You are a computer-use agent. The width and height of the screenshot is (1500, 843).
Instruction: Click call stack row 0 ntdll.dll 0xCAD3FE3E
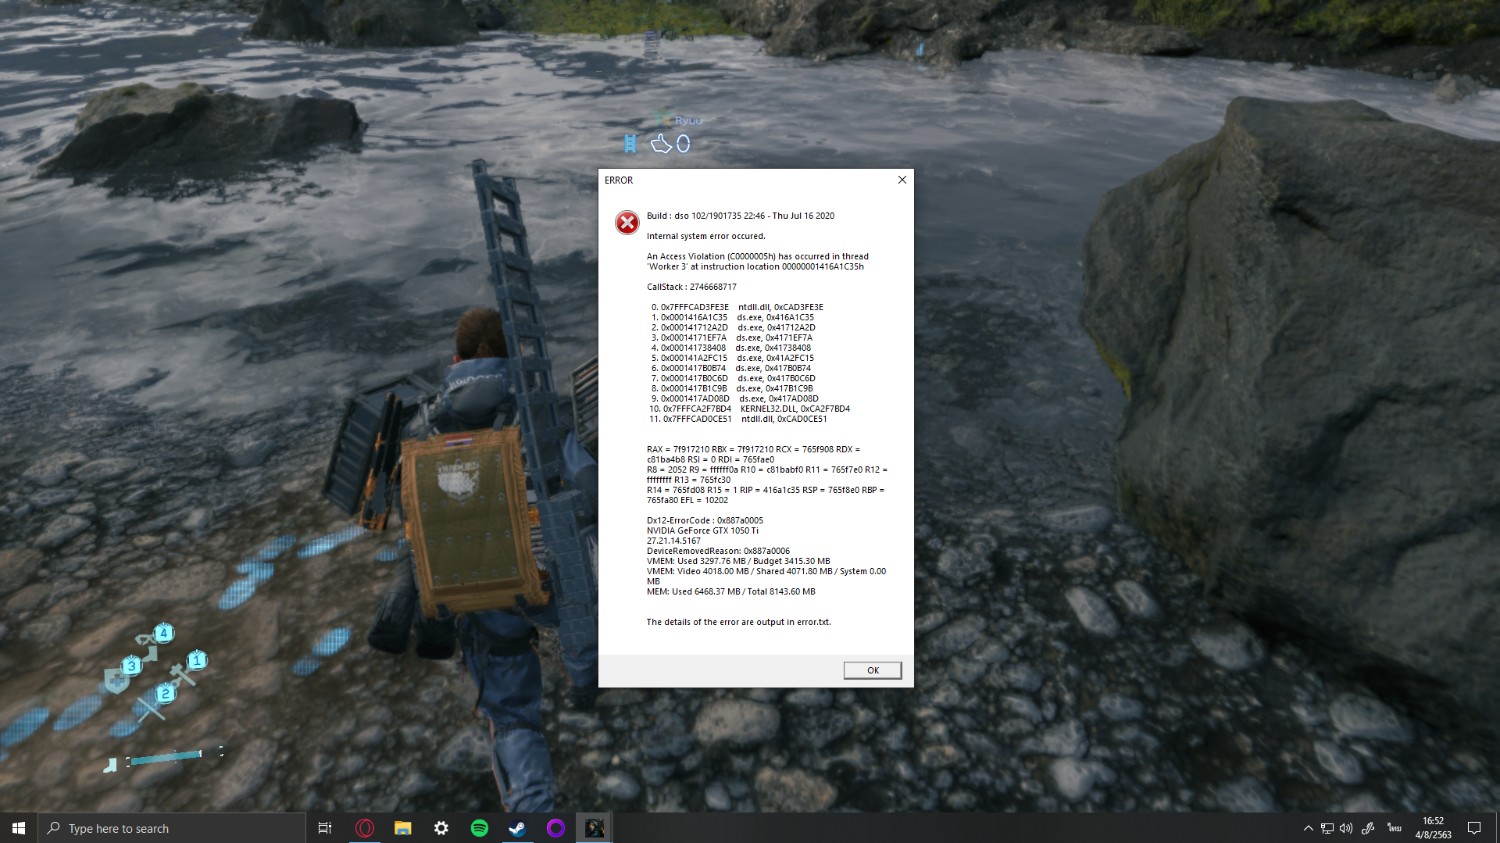coord(737,307)
